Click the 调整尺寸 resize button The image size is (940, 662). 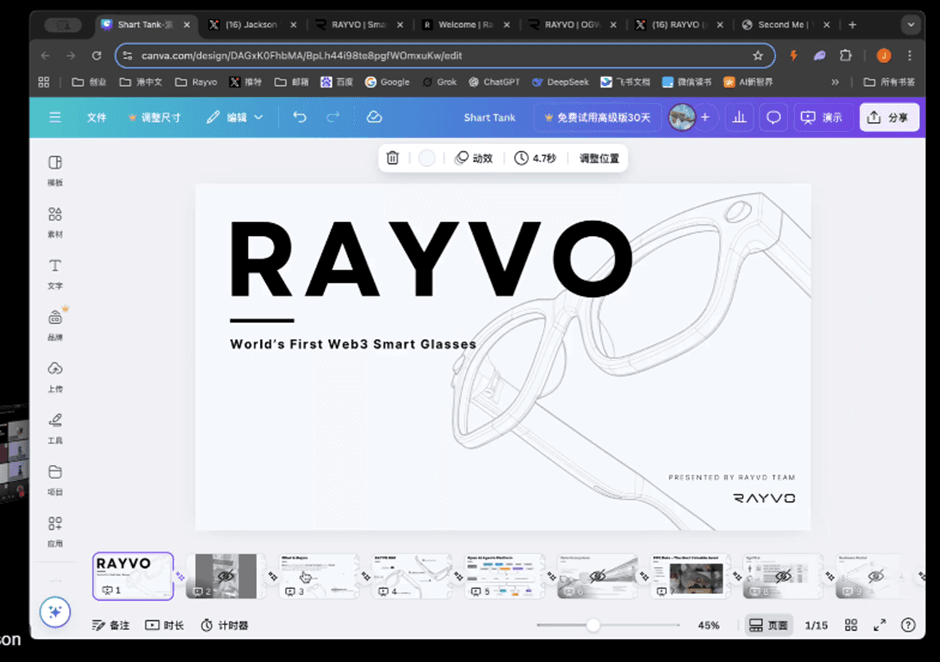(154, 118)
